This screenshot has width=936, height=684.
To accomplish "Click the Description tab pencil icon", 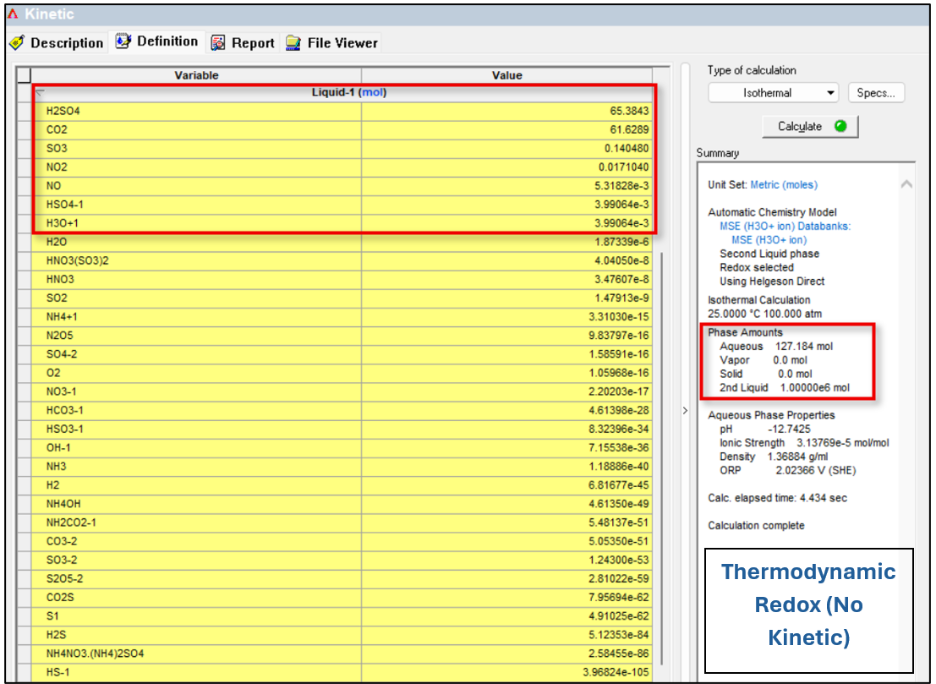I will (x=17, y=43).
